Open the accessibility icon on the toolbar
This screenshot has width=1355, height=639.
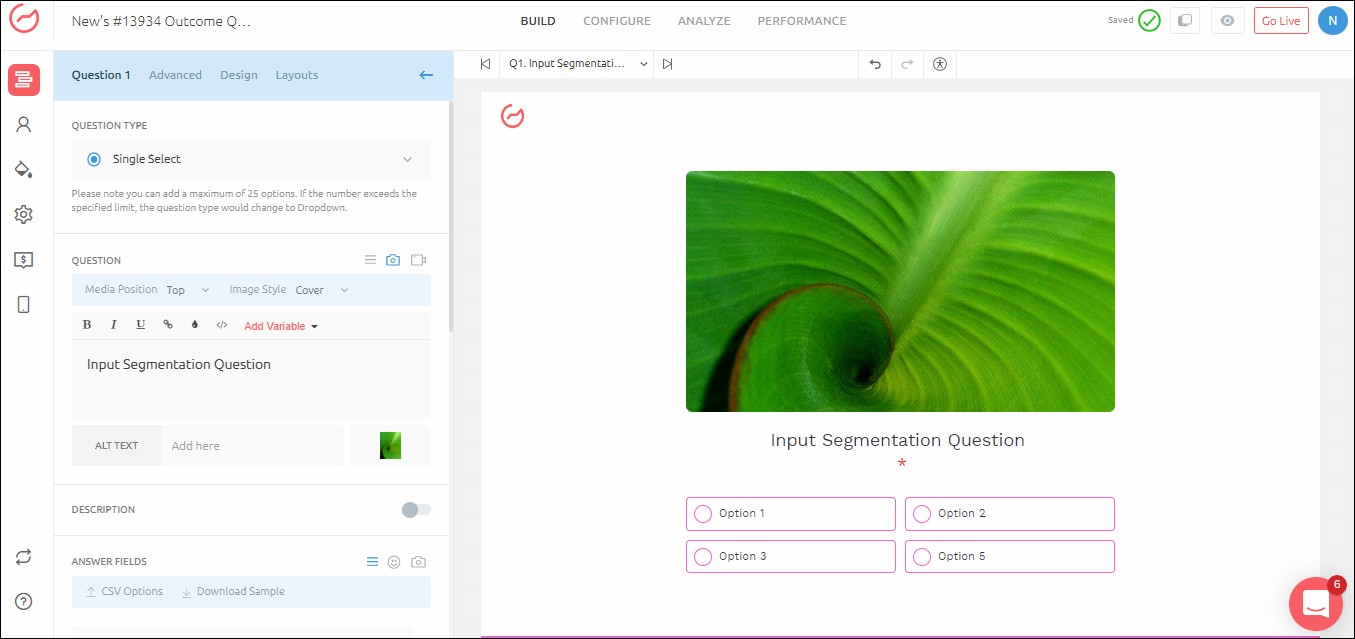point(939,63)
